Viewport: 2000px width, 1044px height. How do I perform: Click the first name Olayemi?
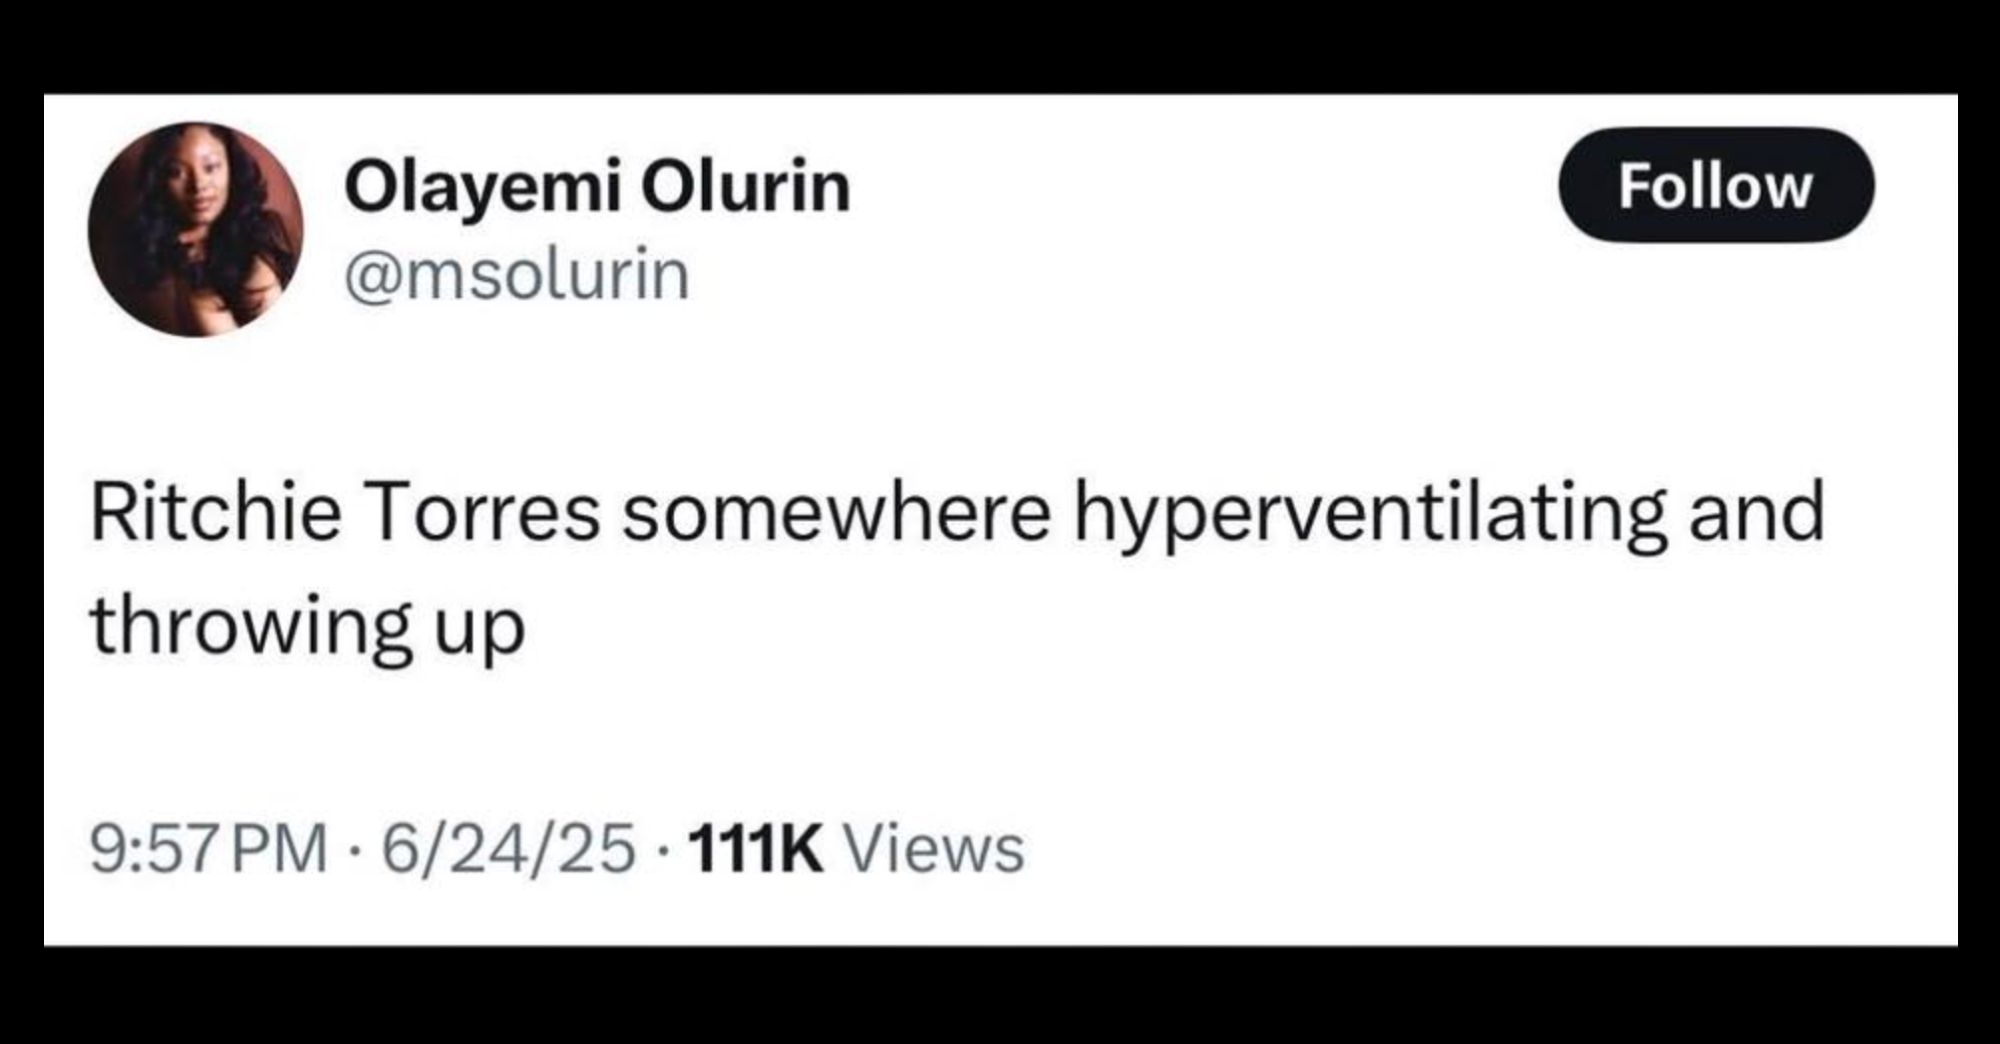[483, 187]
